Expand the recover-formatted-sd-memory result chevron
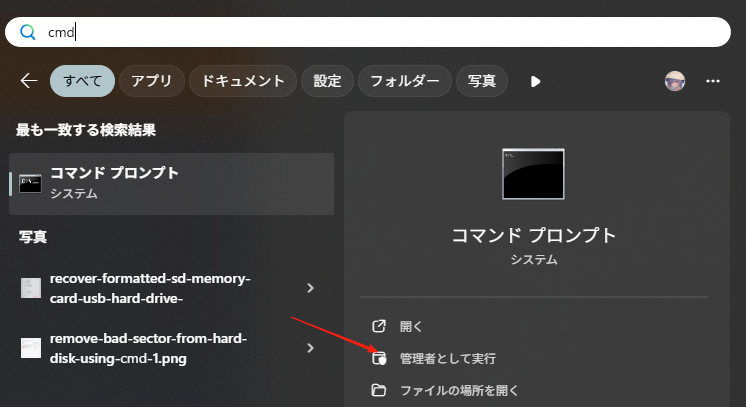The width and height of the screenshot is (746, 407). coord(310,288)
